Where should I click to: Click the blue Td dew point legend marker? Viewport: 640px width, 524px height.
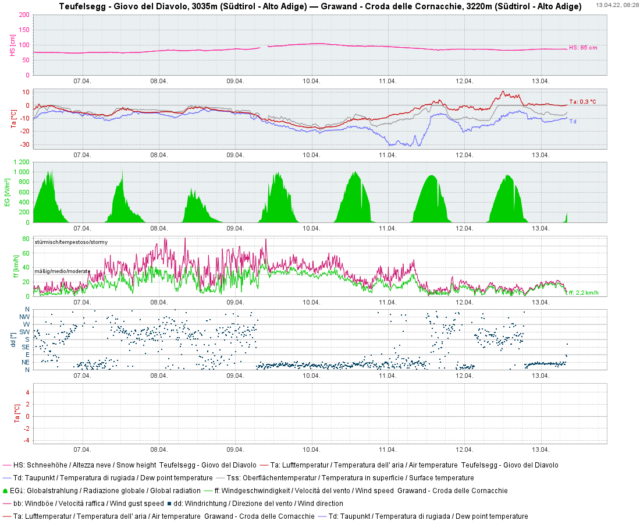8,478
